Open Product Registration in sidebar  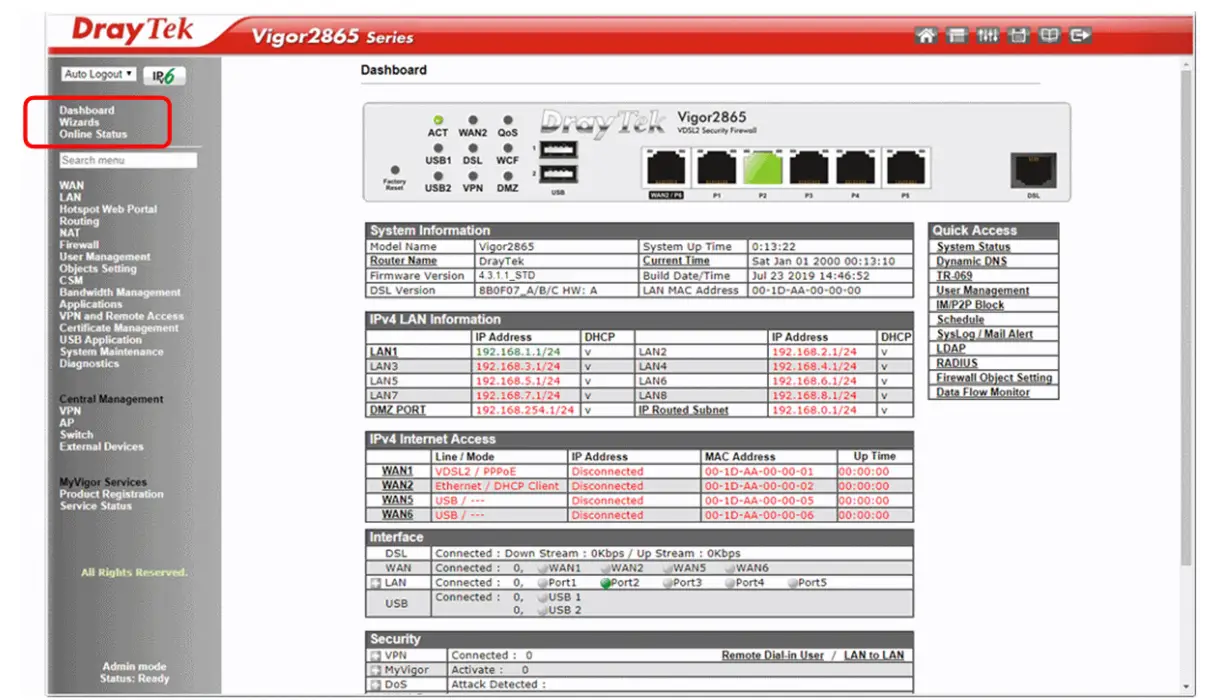[111, 494]
